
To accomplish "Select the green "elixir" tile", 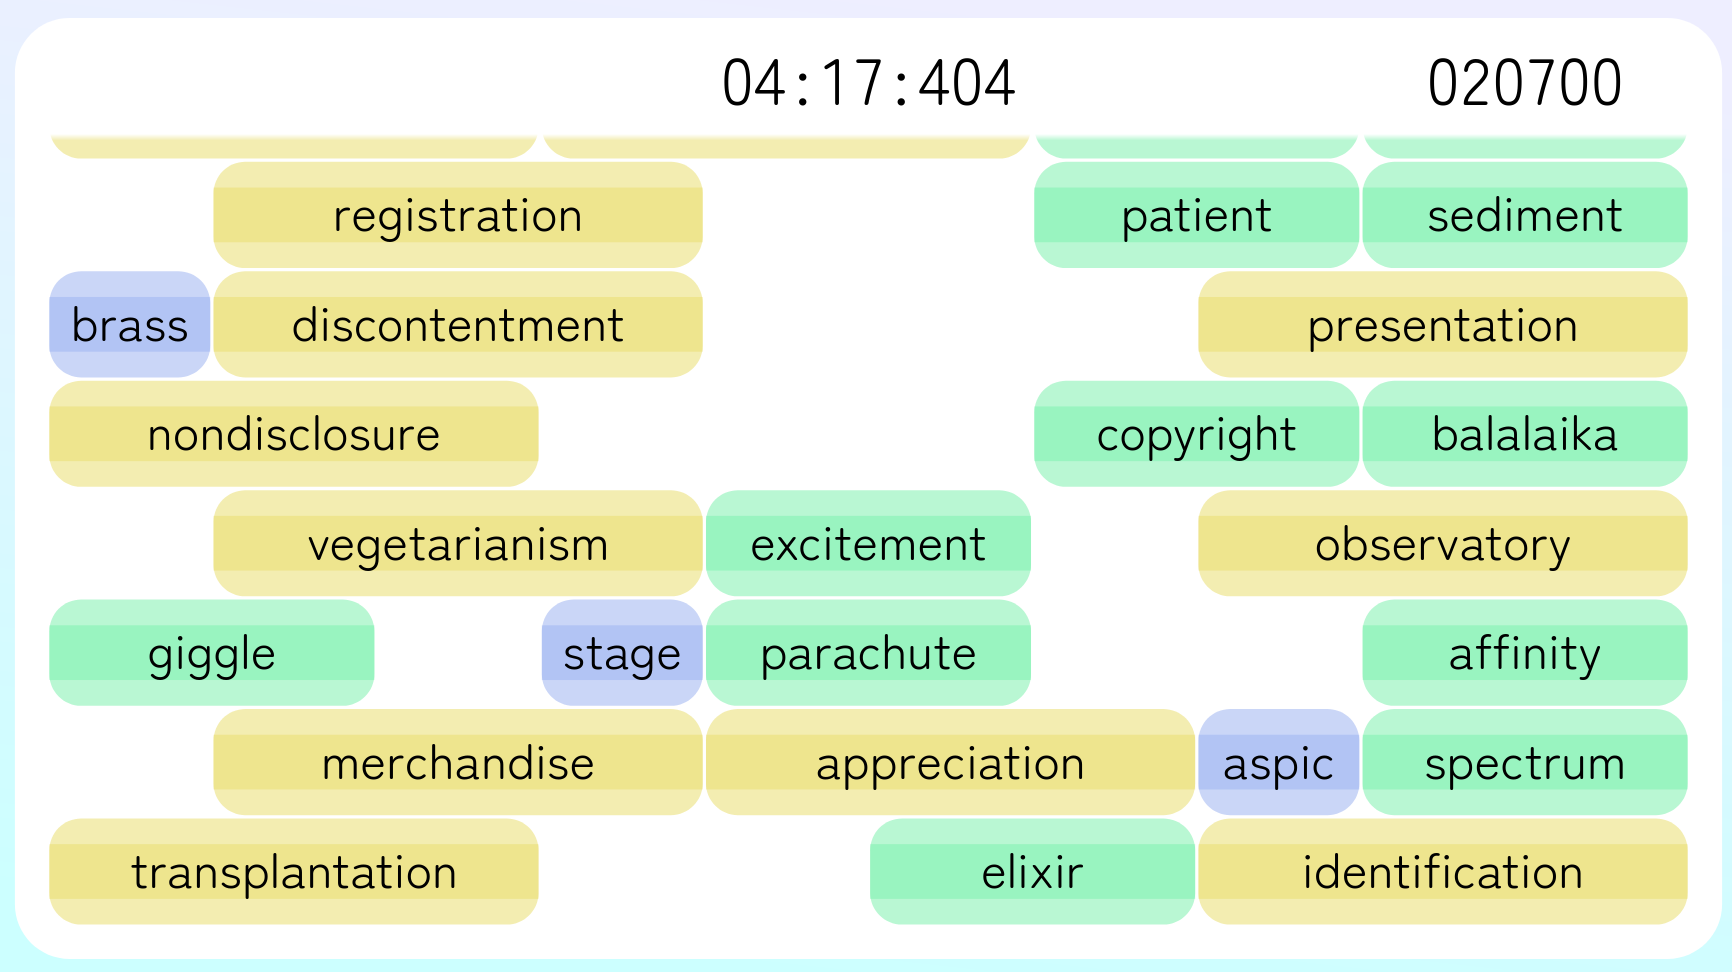I will click(1032, 872).
